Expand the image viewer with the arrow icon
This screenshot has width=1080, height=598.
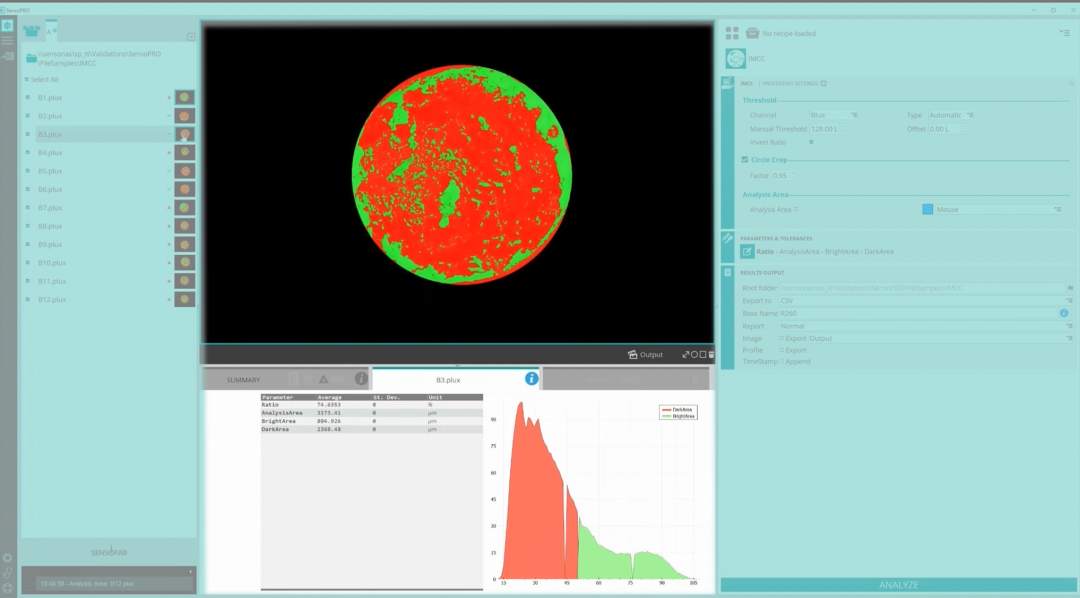tap(685, 355)
